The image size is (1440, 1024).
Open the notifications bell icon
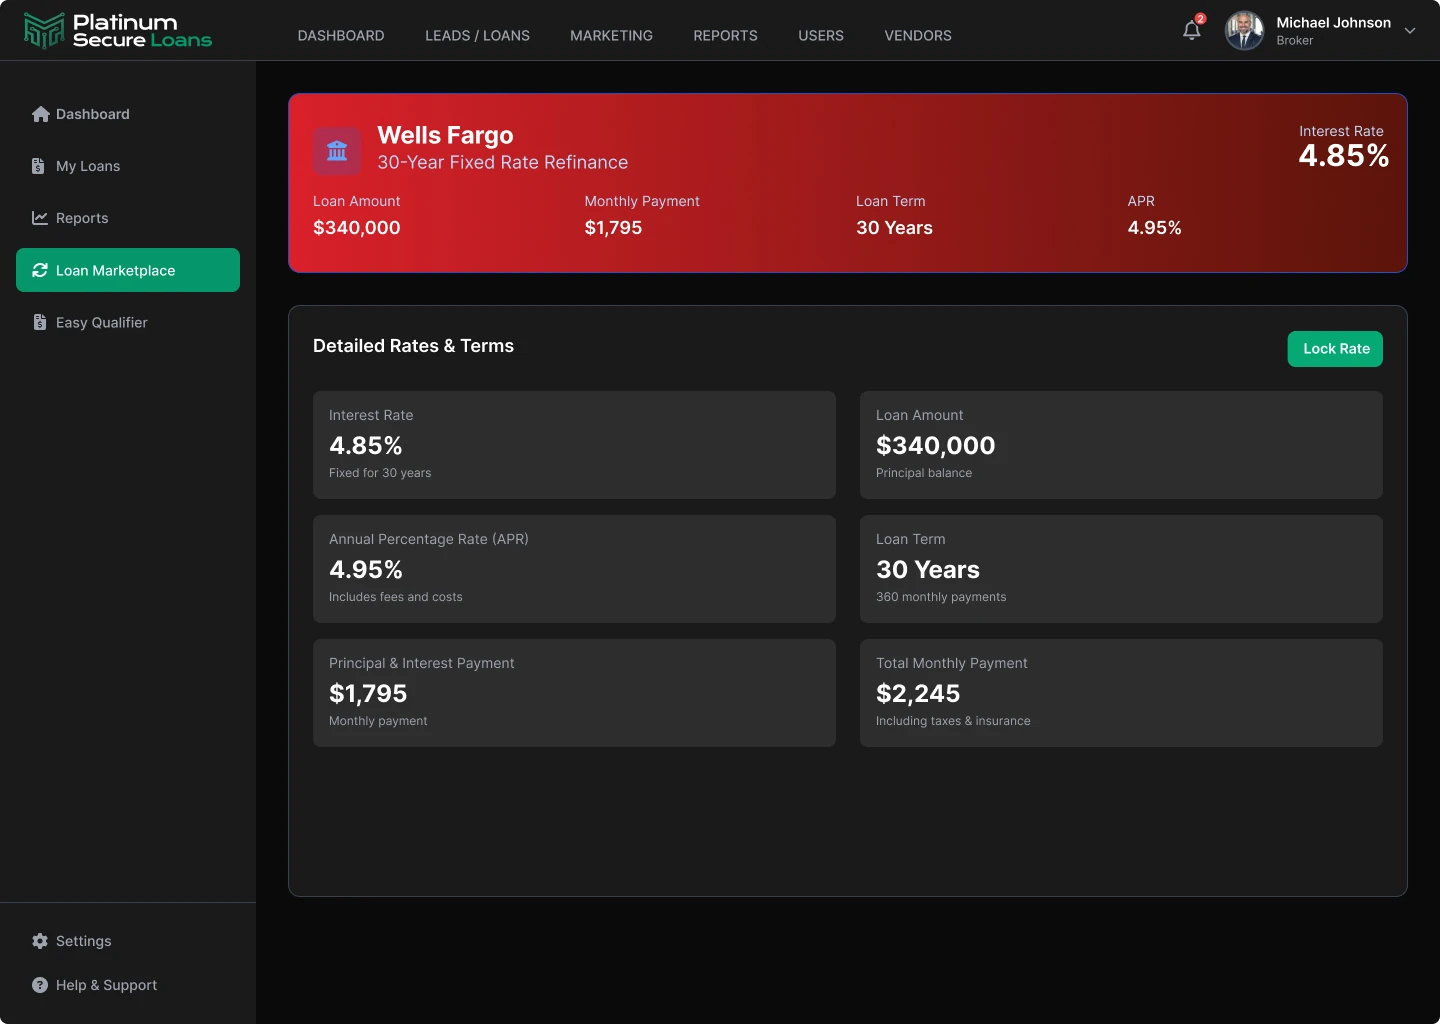1192,30
